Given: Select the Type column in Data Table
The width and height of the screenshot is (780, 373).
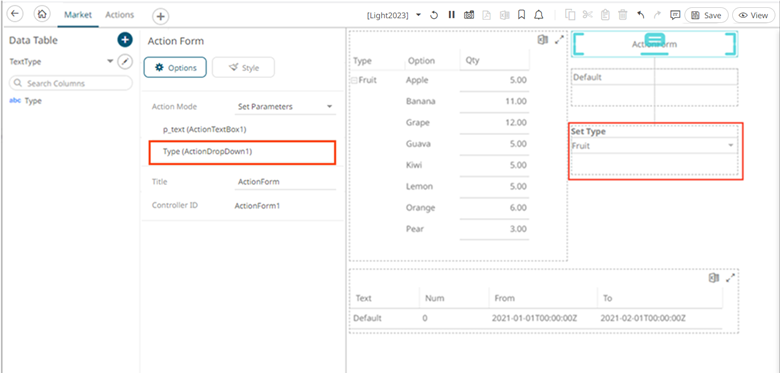Looking at the screenshot, I should pos(33,100).
